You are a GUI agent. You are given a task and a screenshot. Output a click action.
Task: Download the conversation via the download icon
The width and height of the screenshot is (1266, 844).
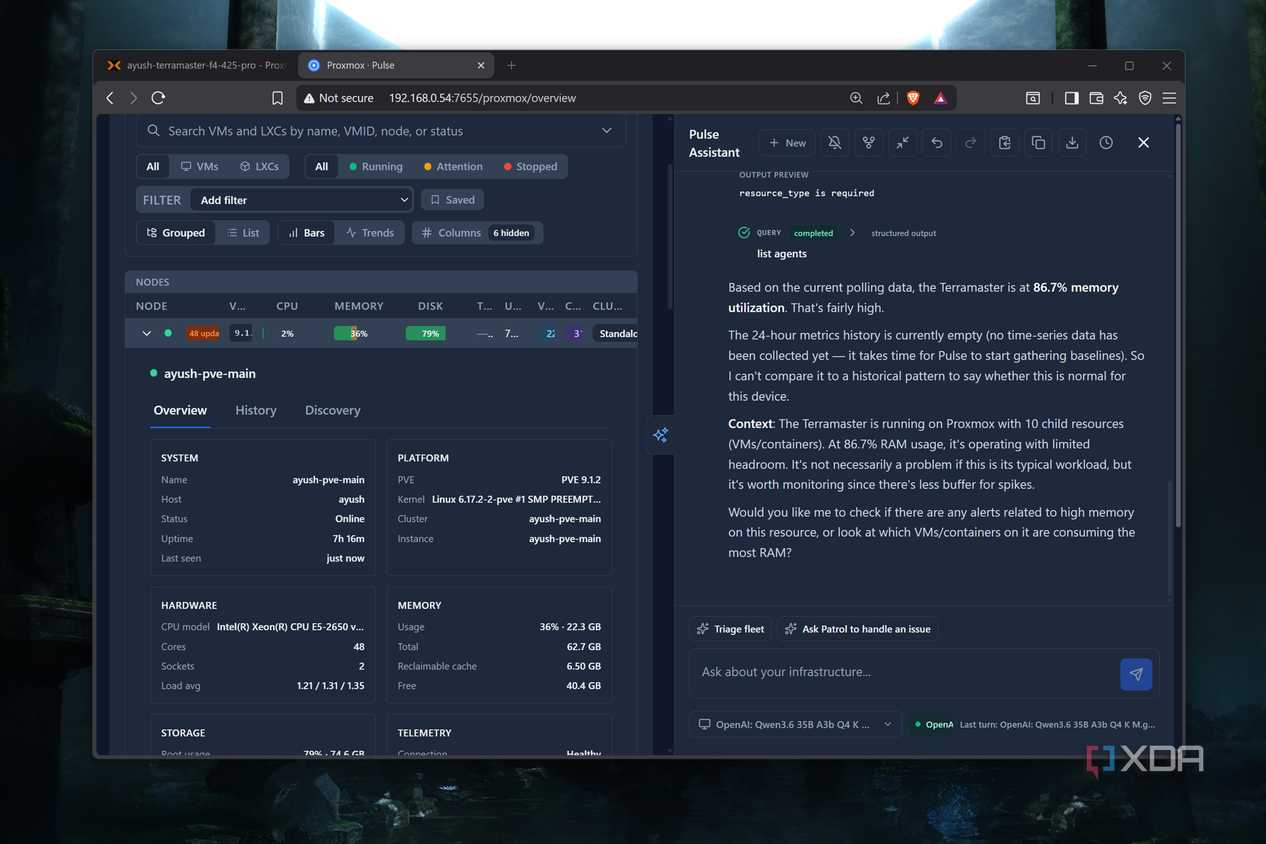(x=1072, y=143)
